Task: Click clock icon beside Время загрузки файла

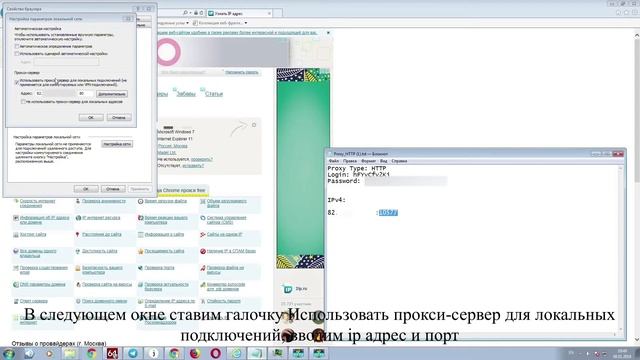Action: [140, 201]
